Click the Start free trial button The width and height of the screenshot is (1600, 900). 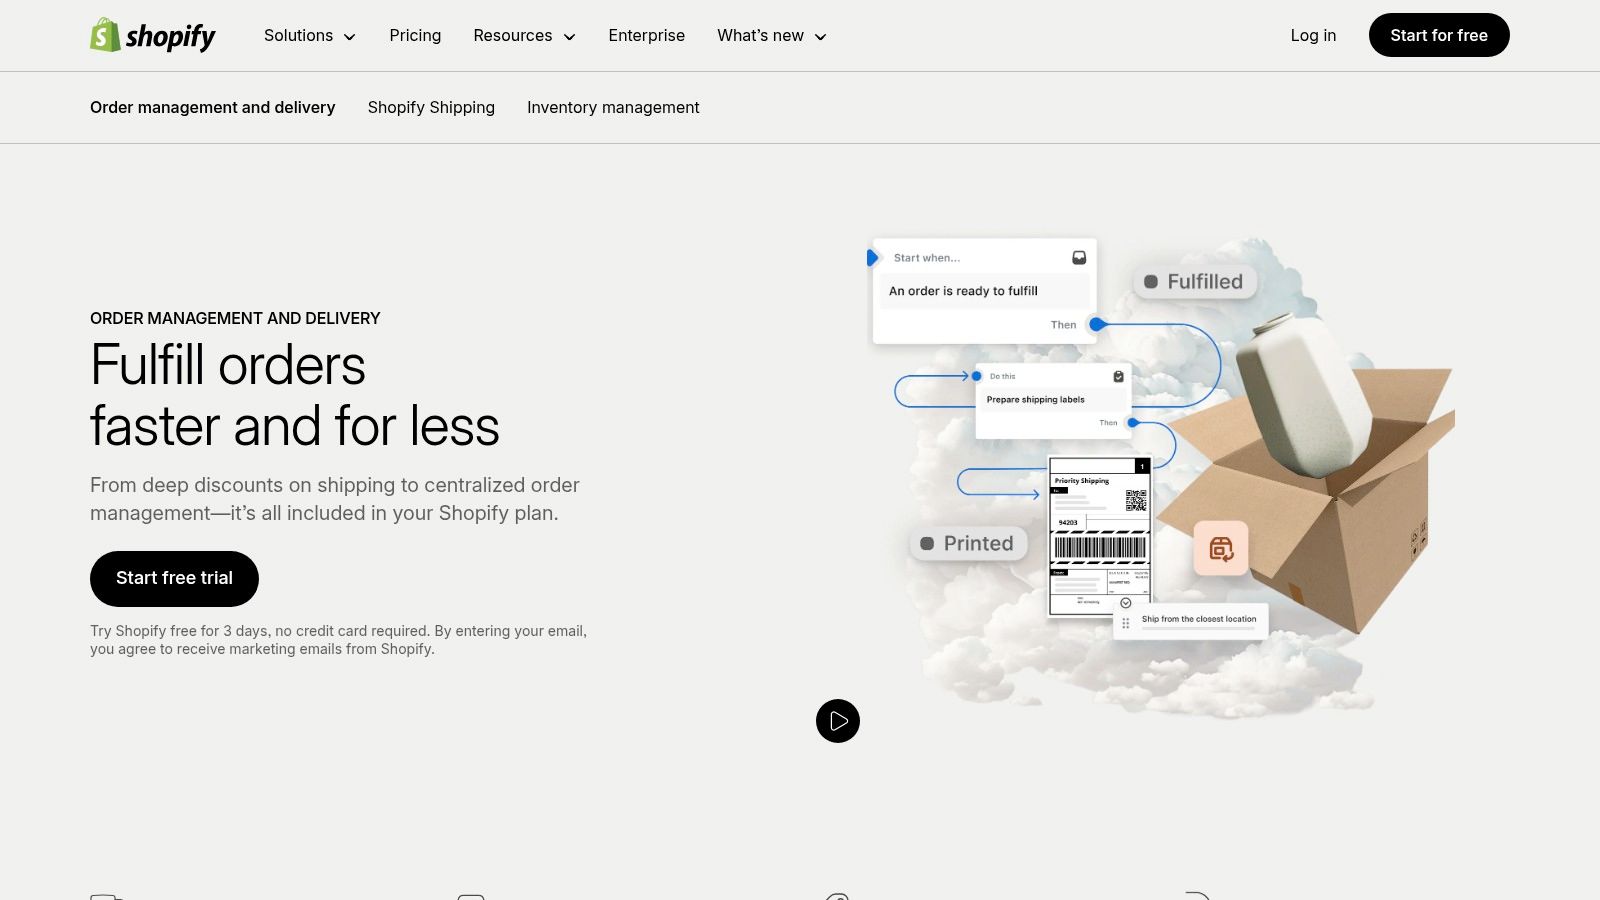(174, 578)
